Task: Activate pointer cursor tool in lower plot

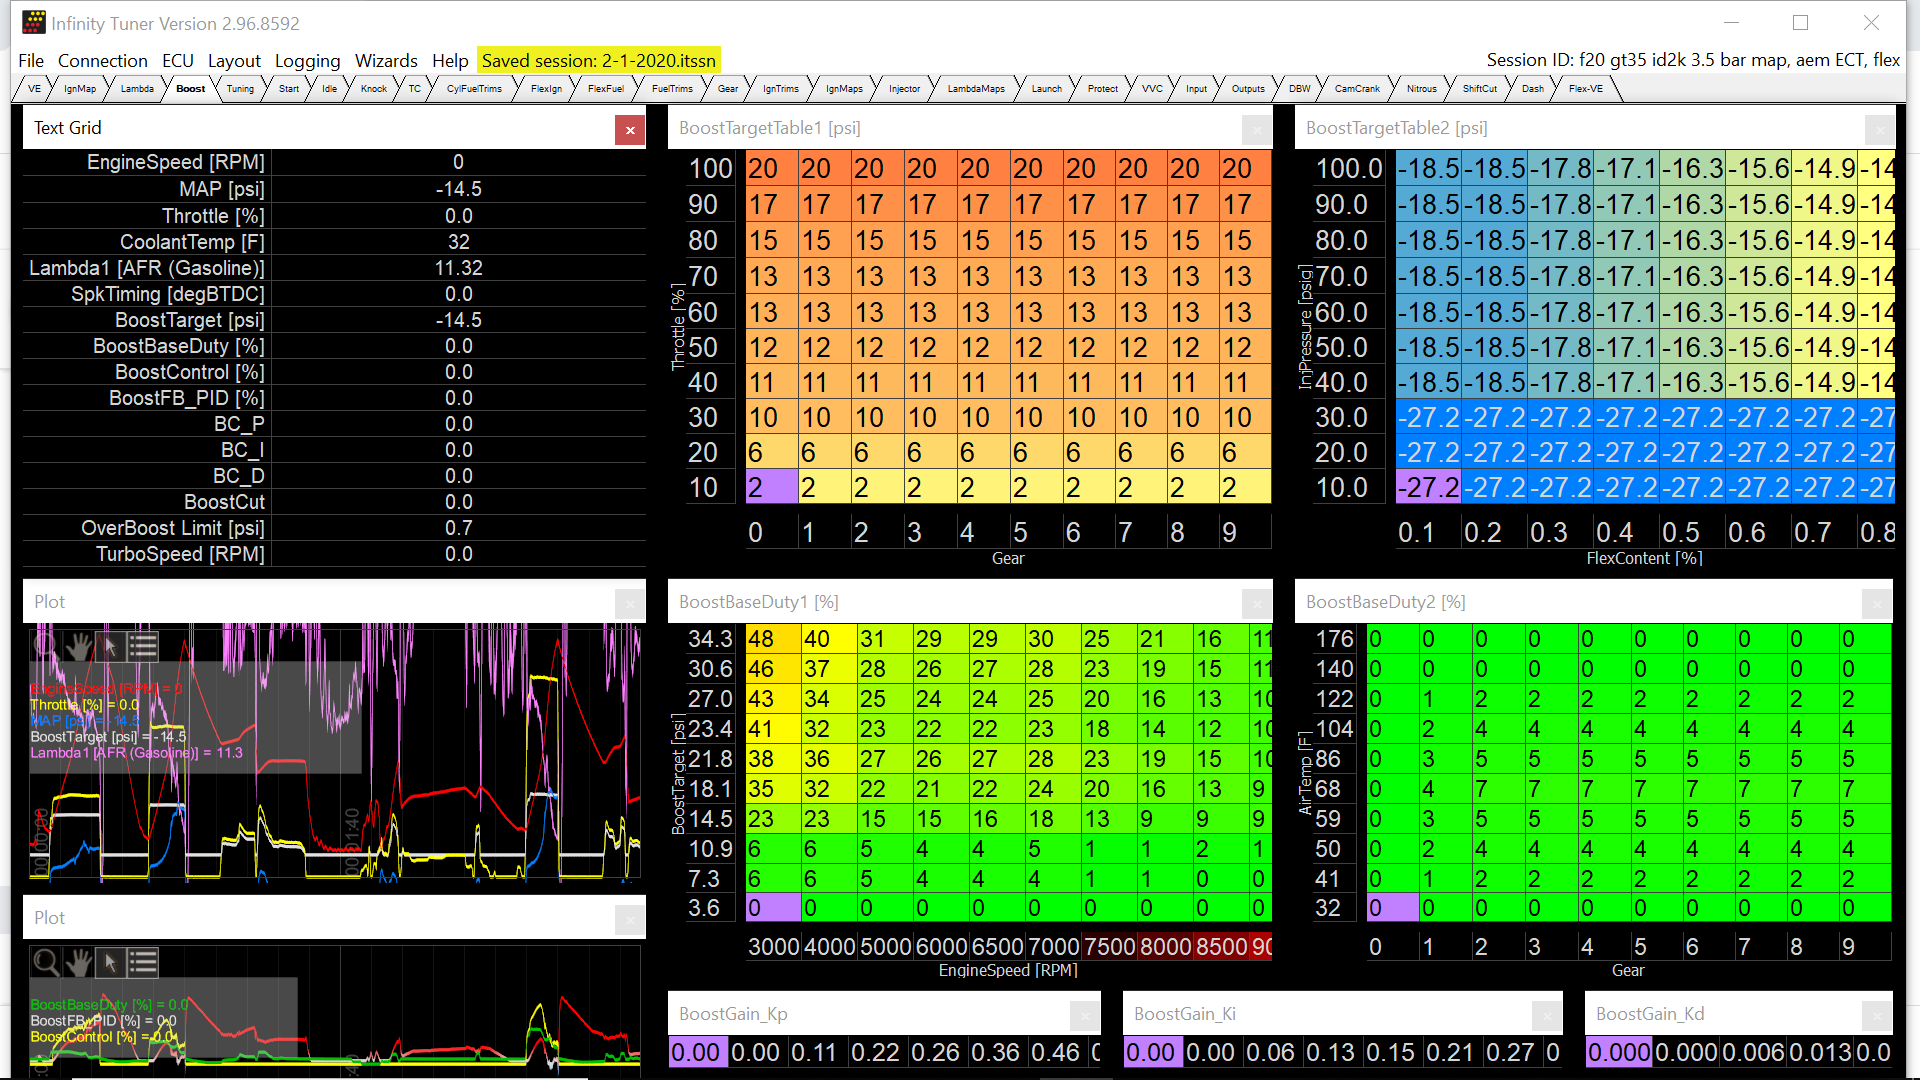Action: [x=110, y=963]
